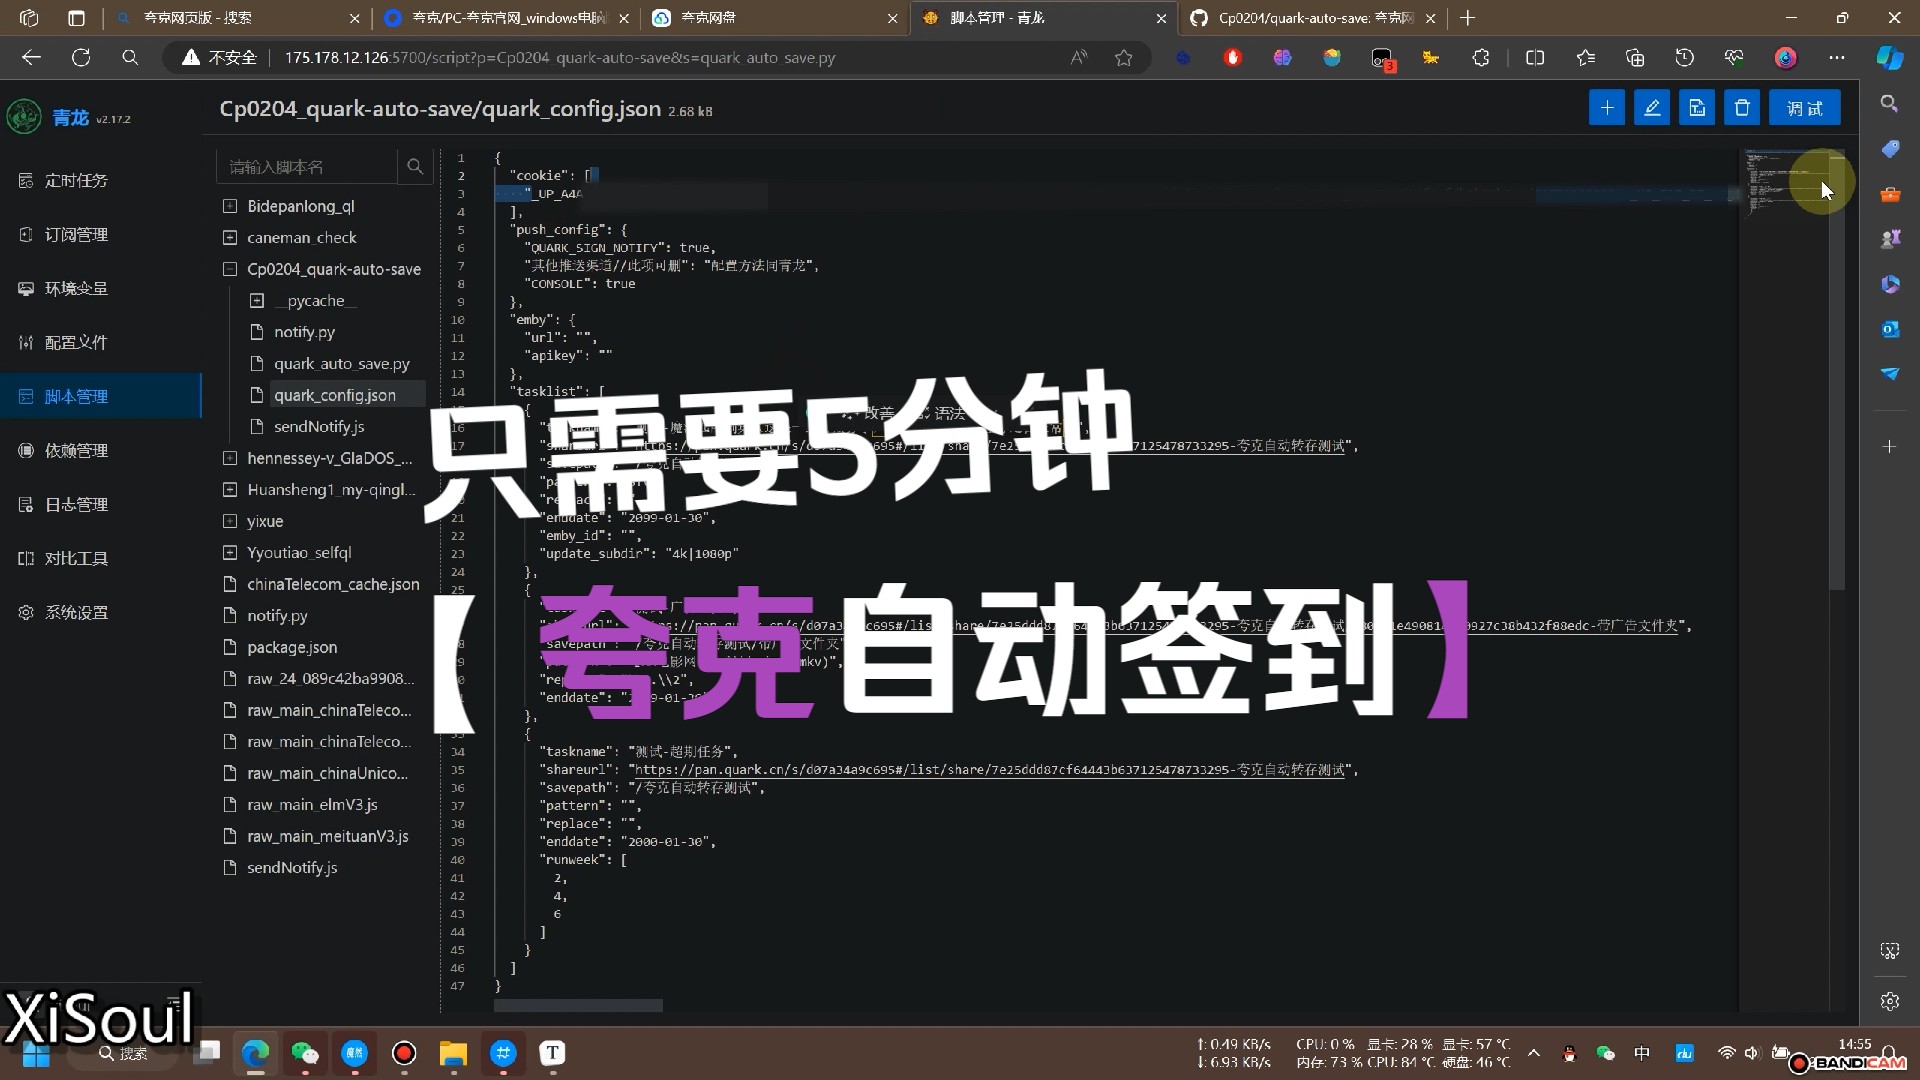Open Outlook icon in Edge sidebar
The width and height of the screenshot is (1920, 1080).
1890,329
